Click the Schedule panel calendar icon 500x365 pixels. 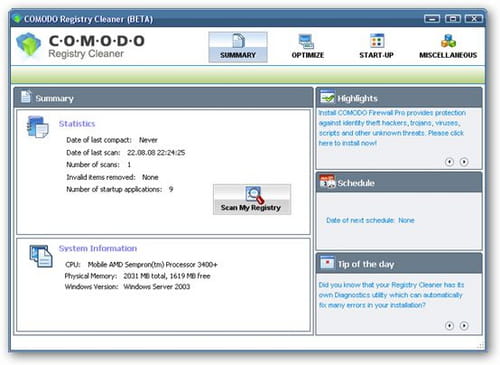(327, 182)
